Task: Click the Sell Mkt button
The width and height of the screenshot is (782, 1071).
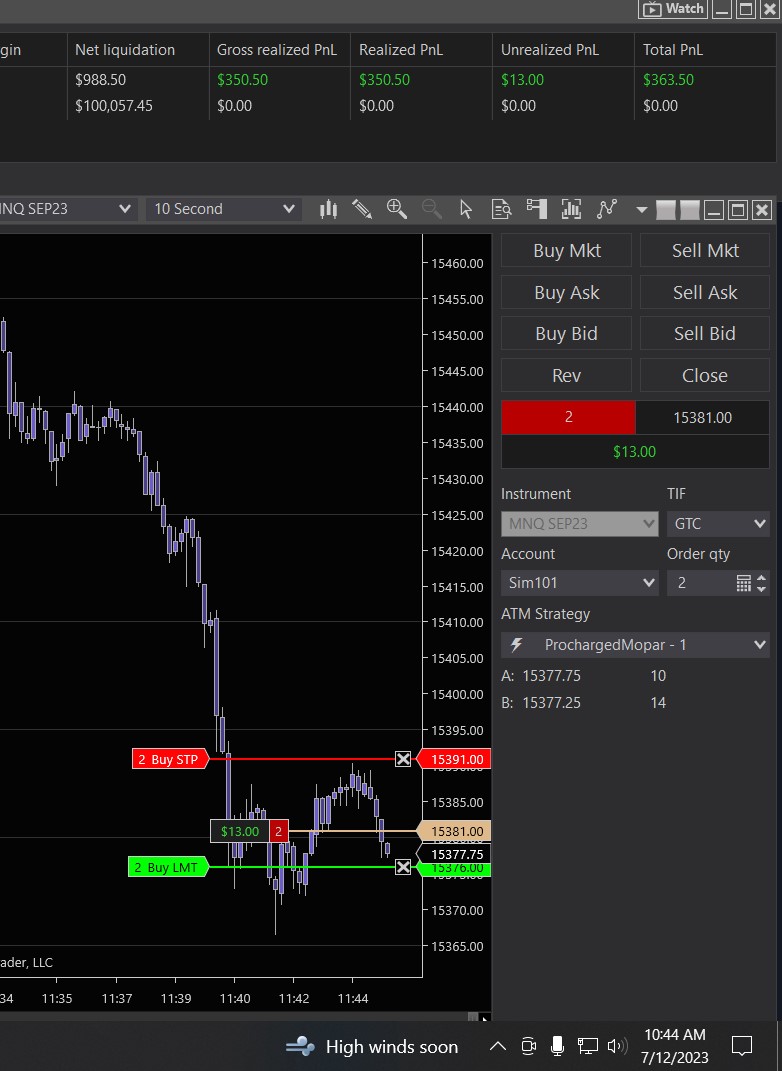Action: point(705,251)
